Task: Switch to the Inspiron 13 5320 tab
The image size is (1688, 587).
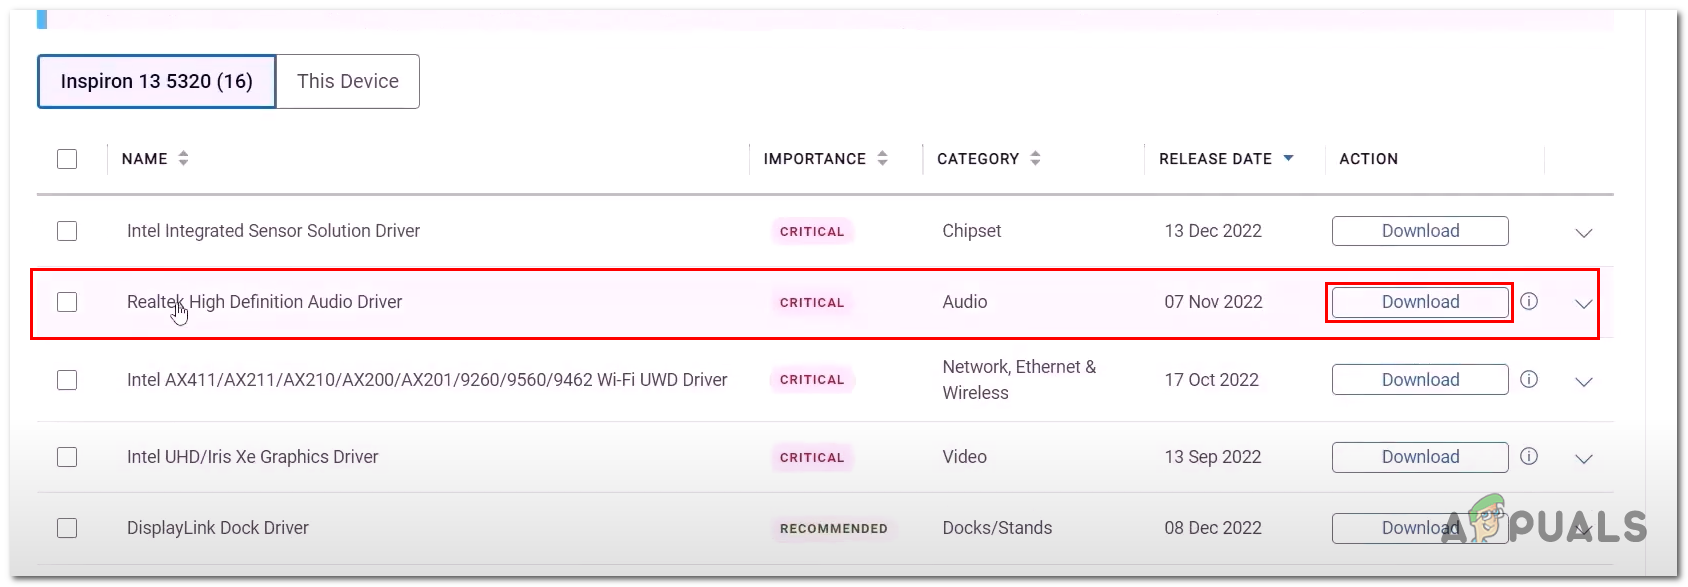Action: [x=157, y=81]
